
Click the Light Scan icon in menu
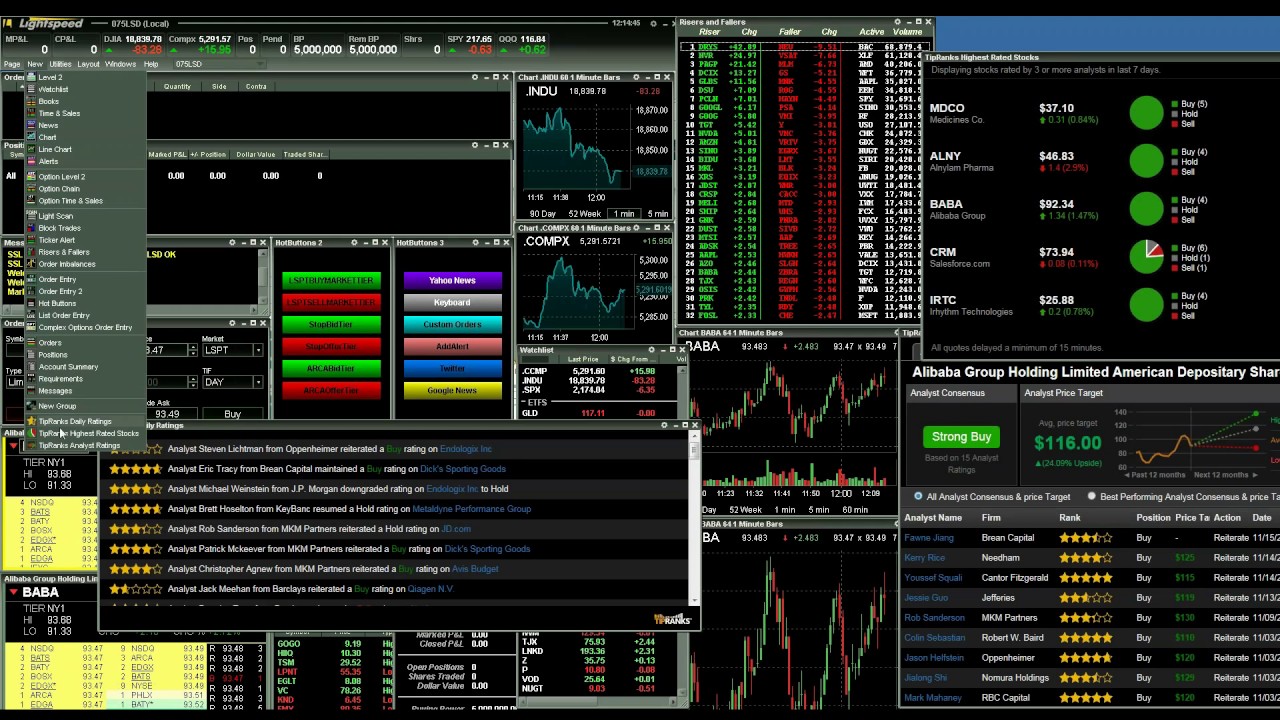click(31, 215)
